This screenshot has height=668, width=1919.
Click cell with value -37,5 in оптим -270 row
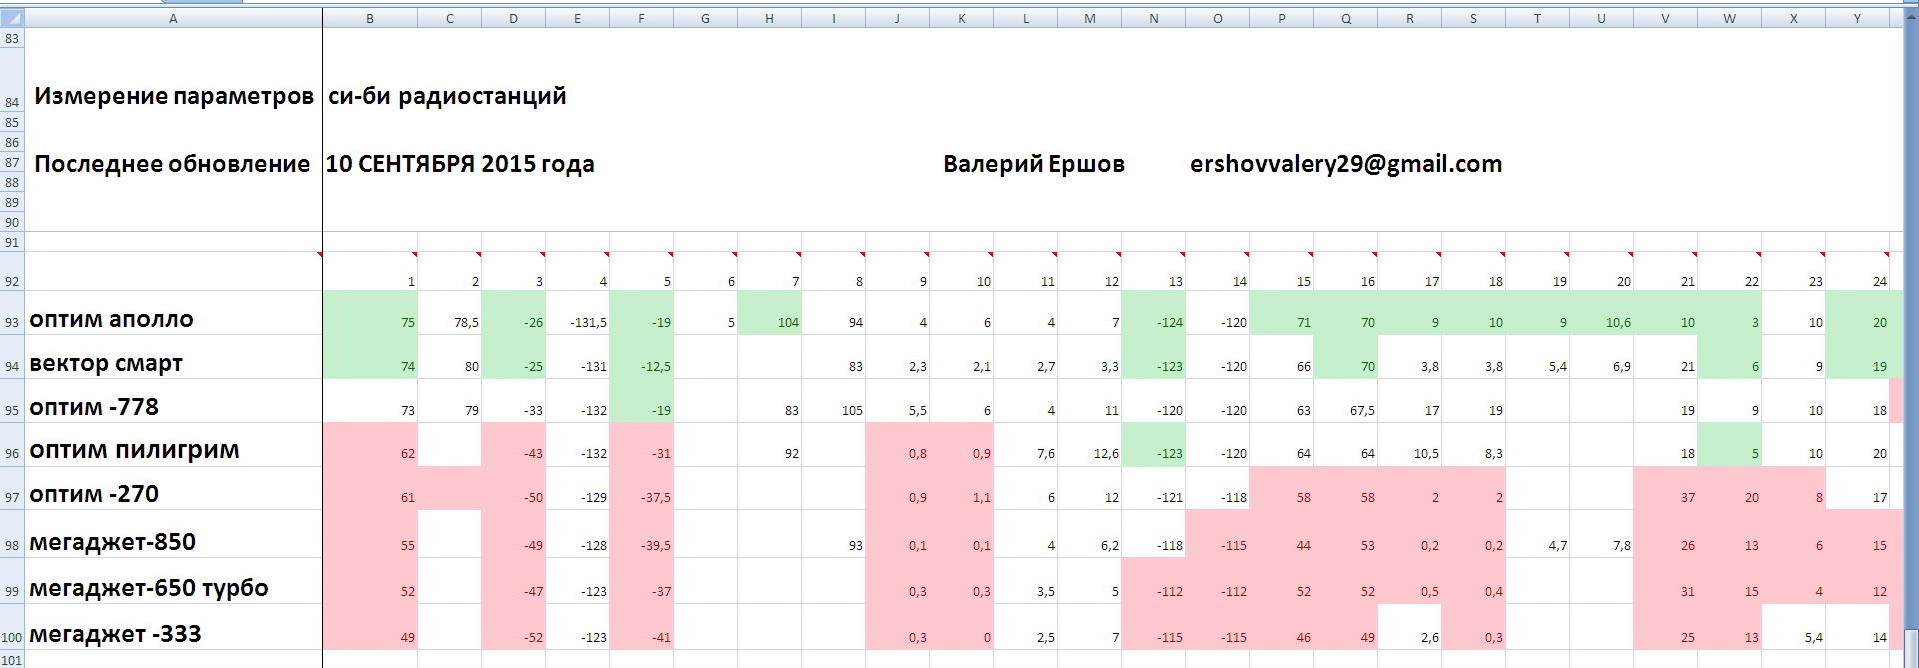(x=641, y=489)
